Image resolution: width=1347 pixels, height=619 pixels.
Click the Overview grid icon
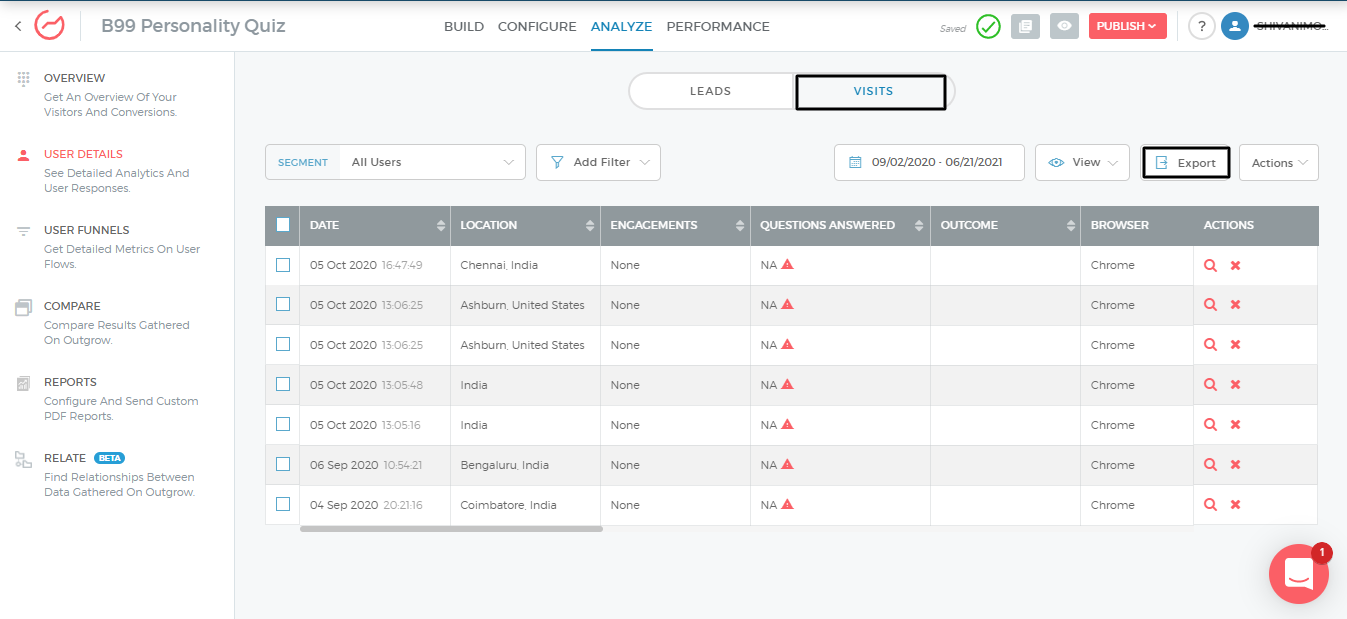point(24,78)
